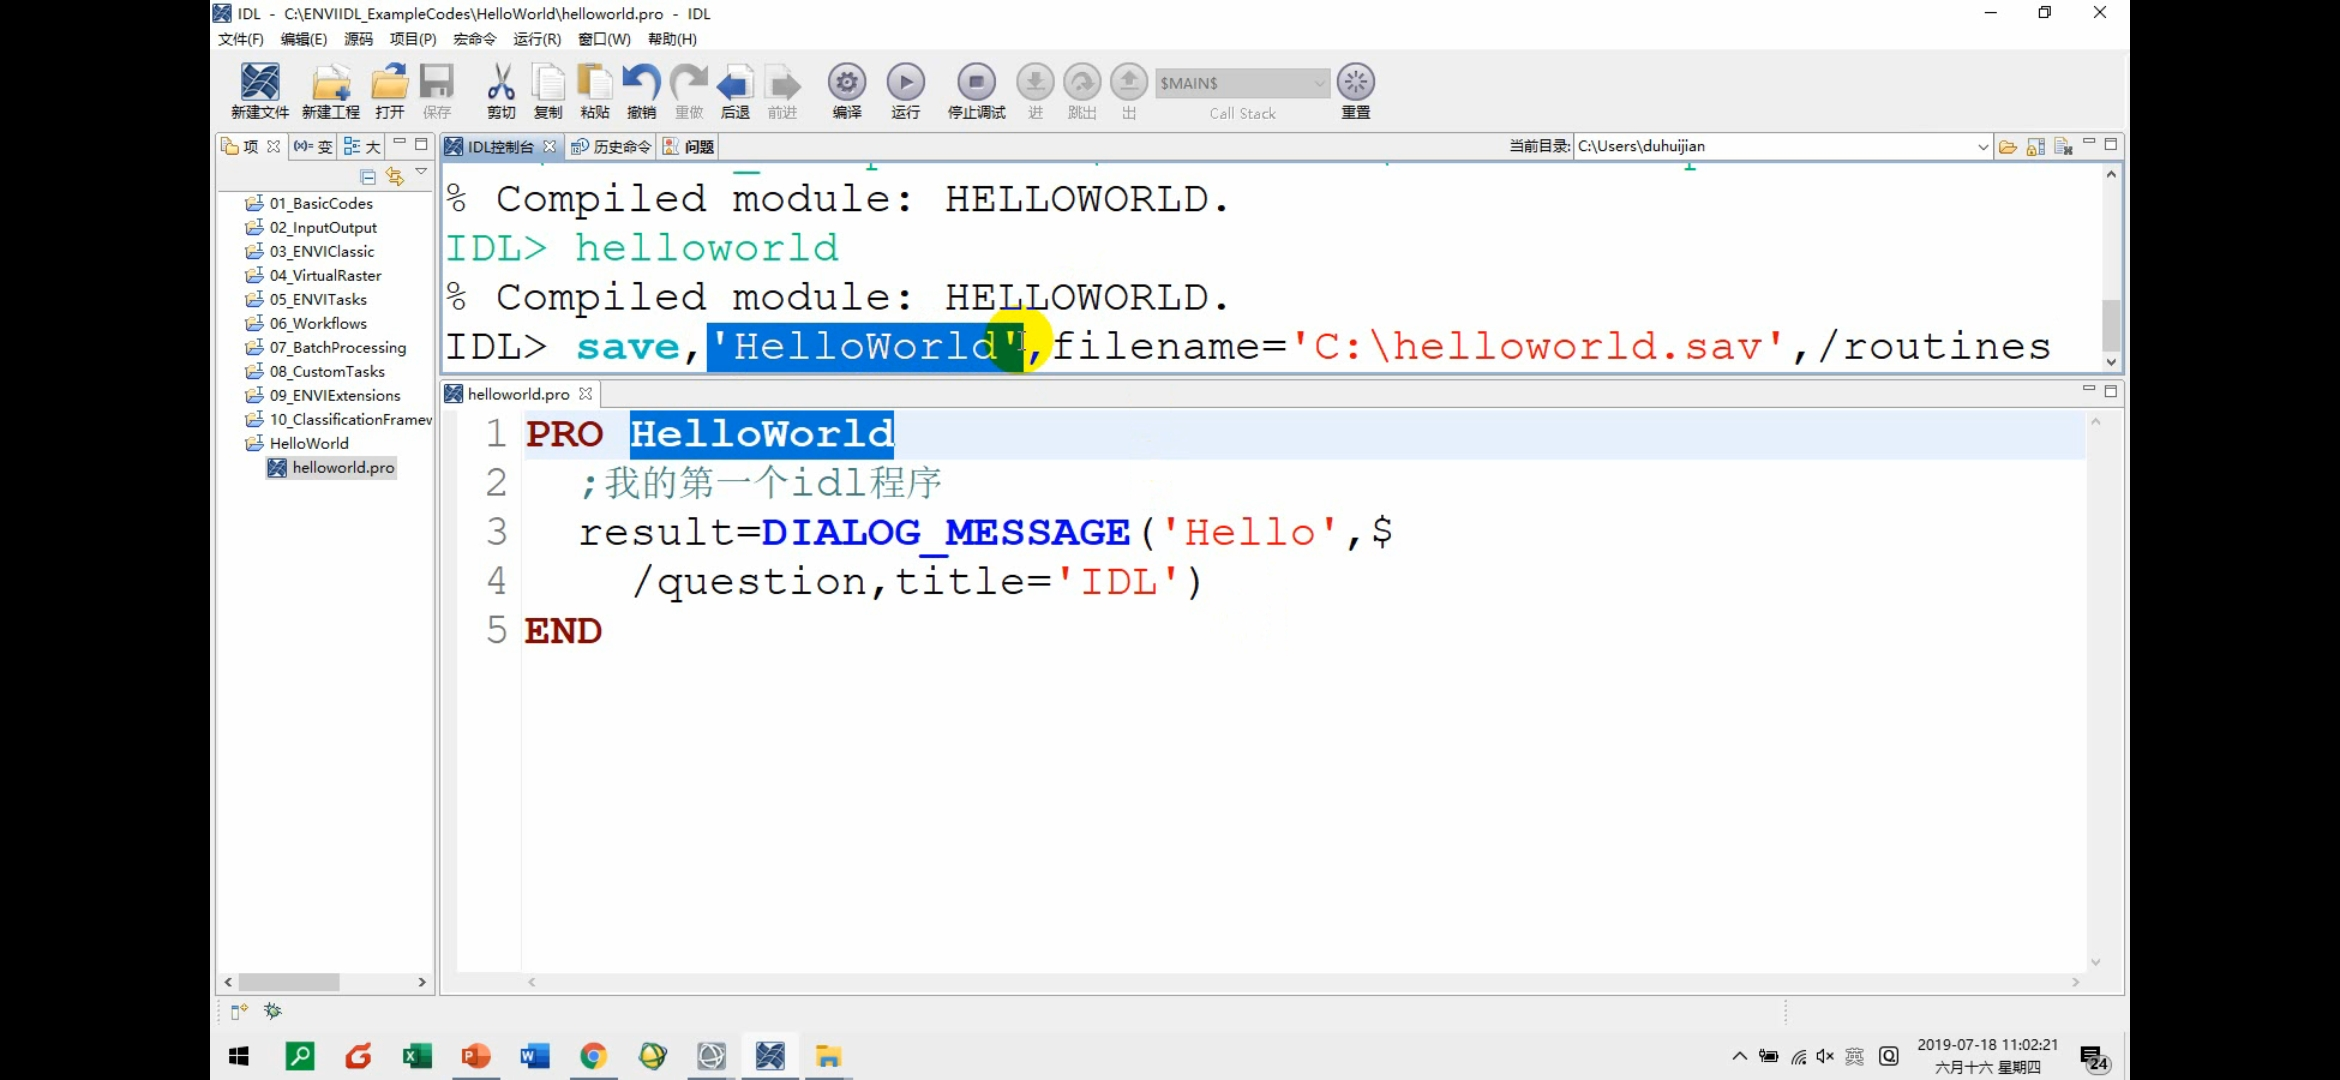Viewport: 2340px width, 1080px height.
Task: Click collapse all icon in project panel
Action: click(368, 177)
